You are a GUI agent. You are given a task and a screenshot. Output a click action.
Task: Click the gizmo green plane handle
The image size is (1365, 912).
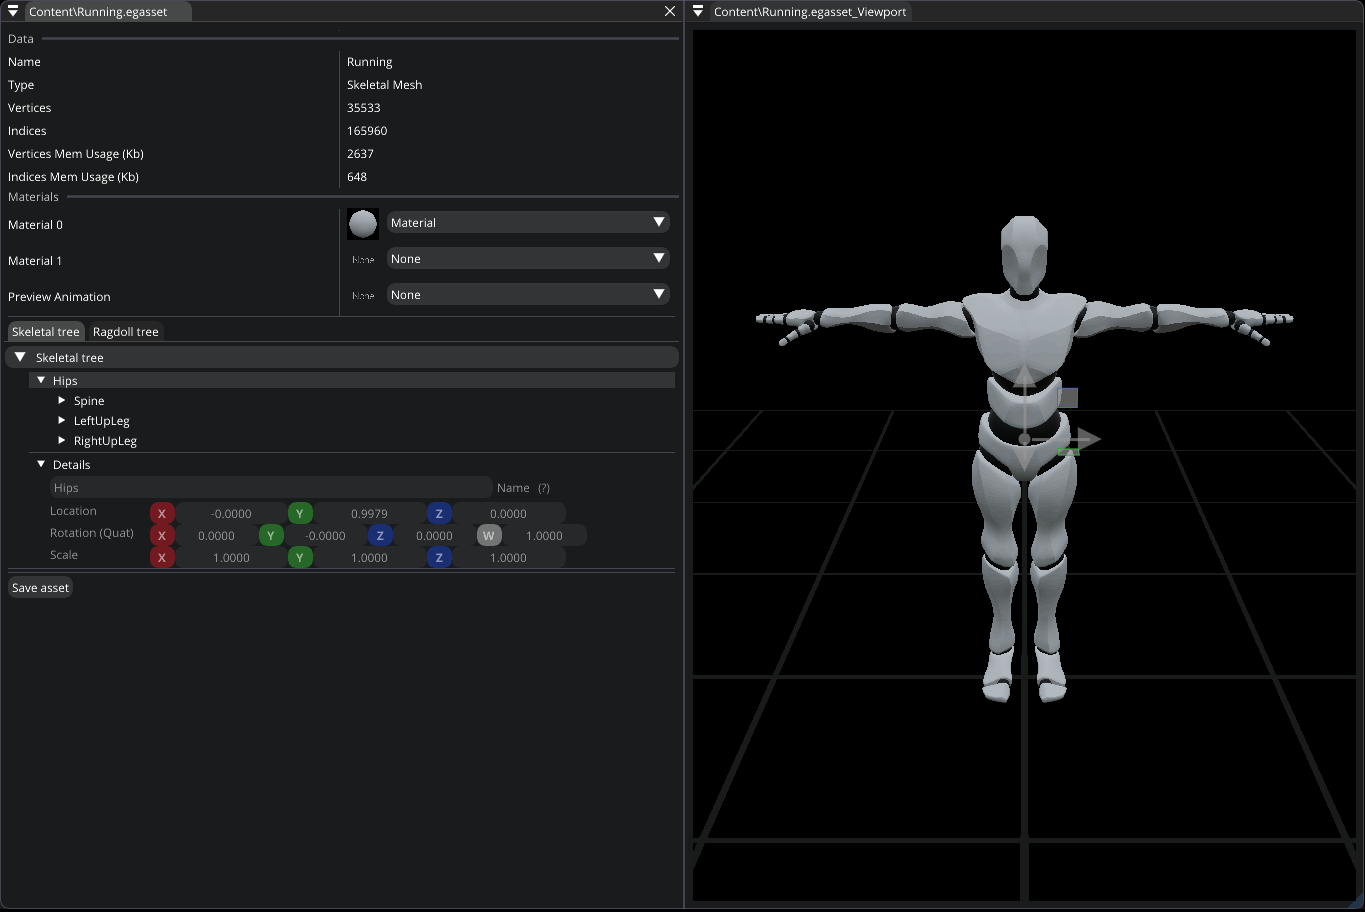[1068, 452]
